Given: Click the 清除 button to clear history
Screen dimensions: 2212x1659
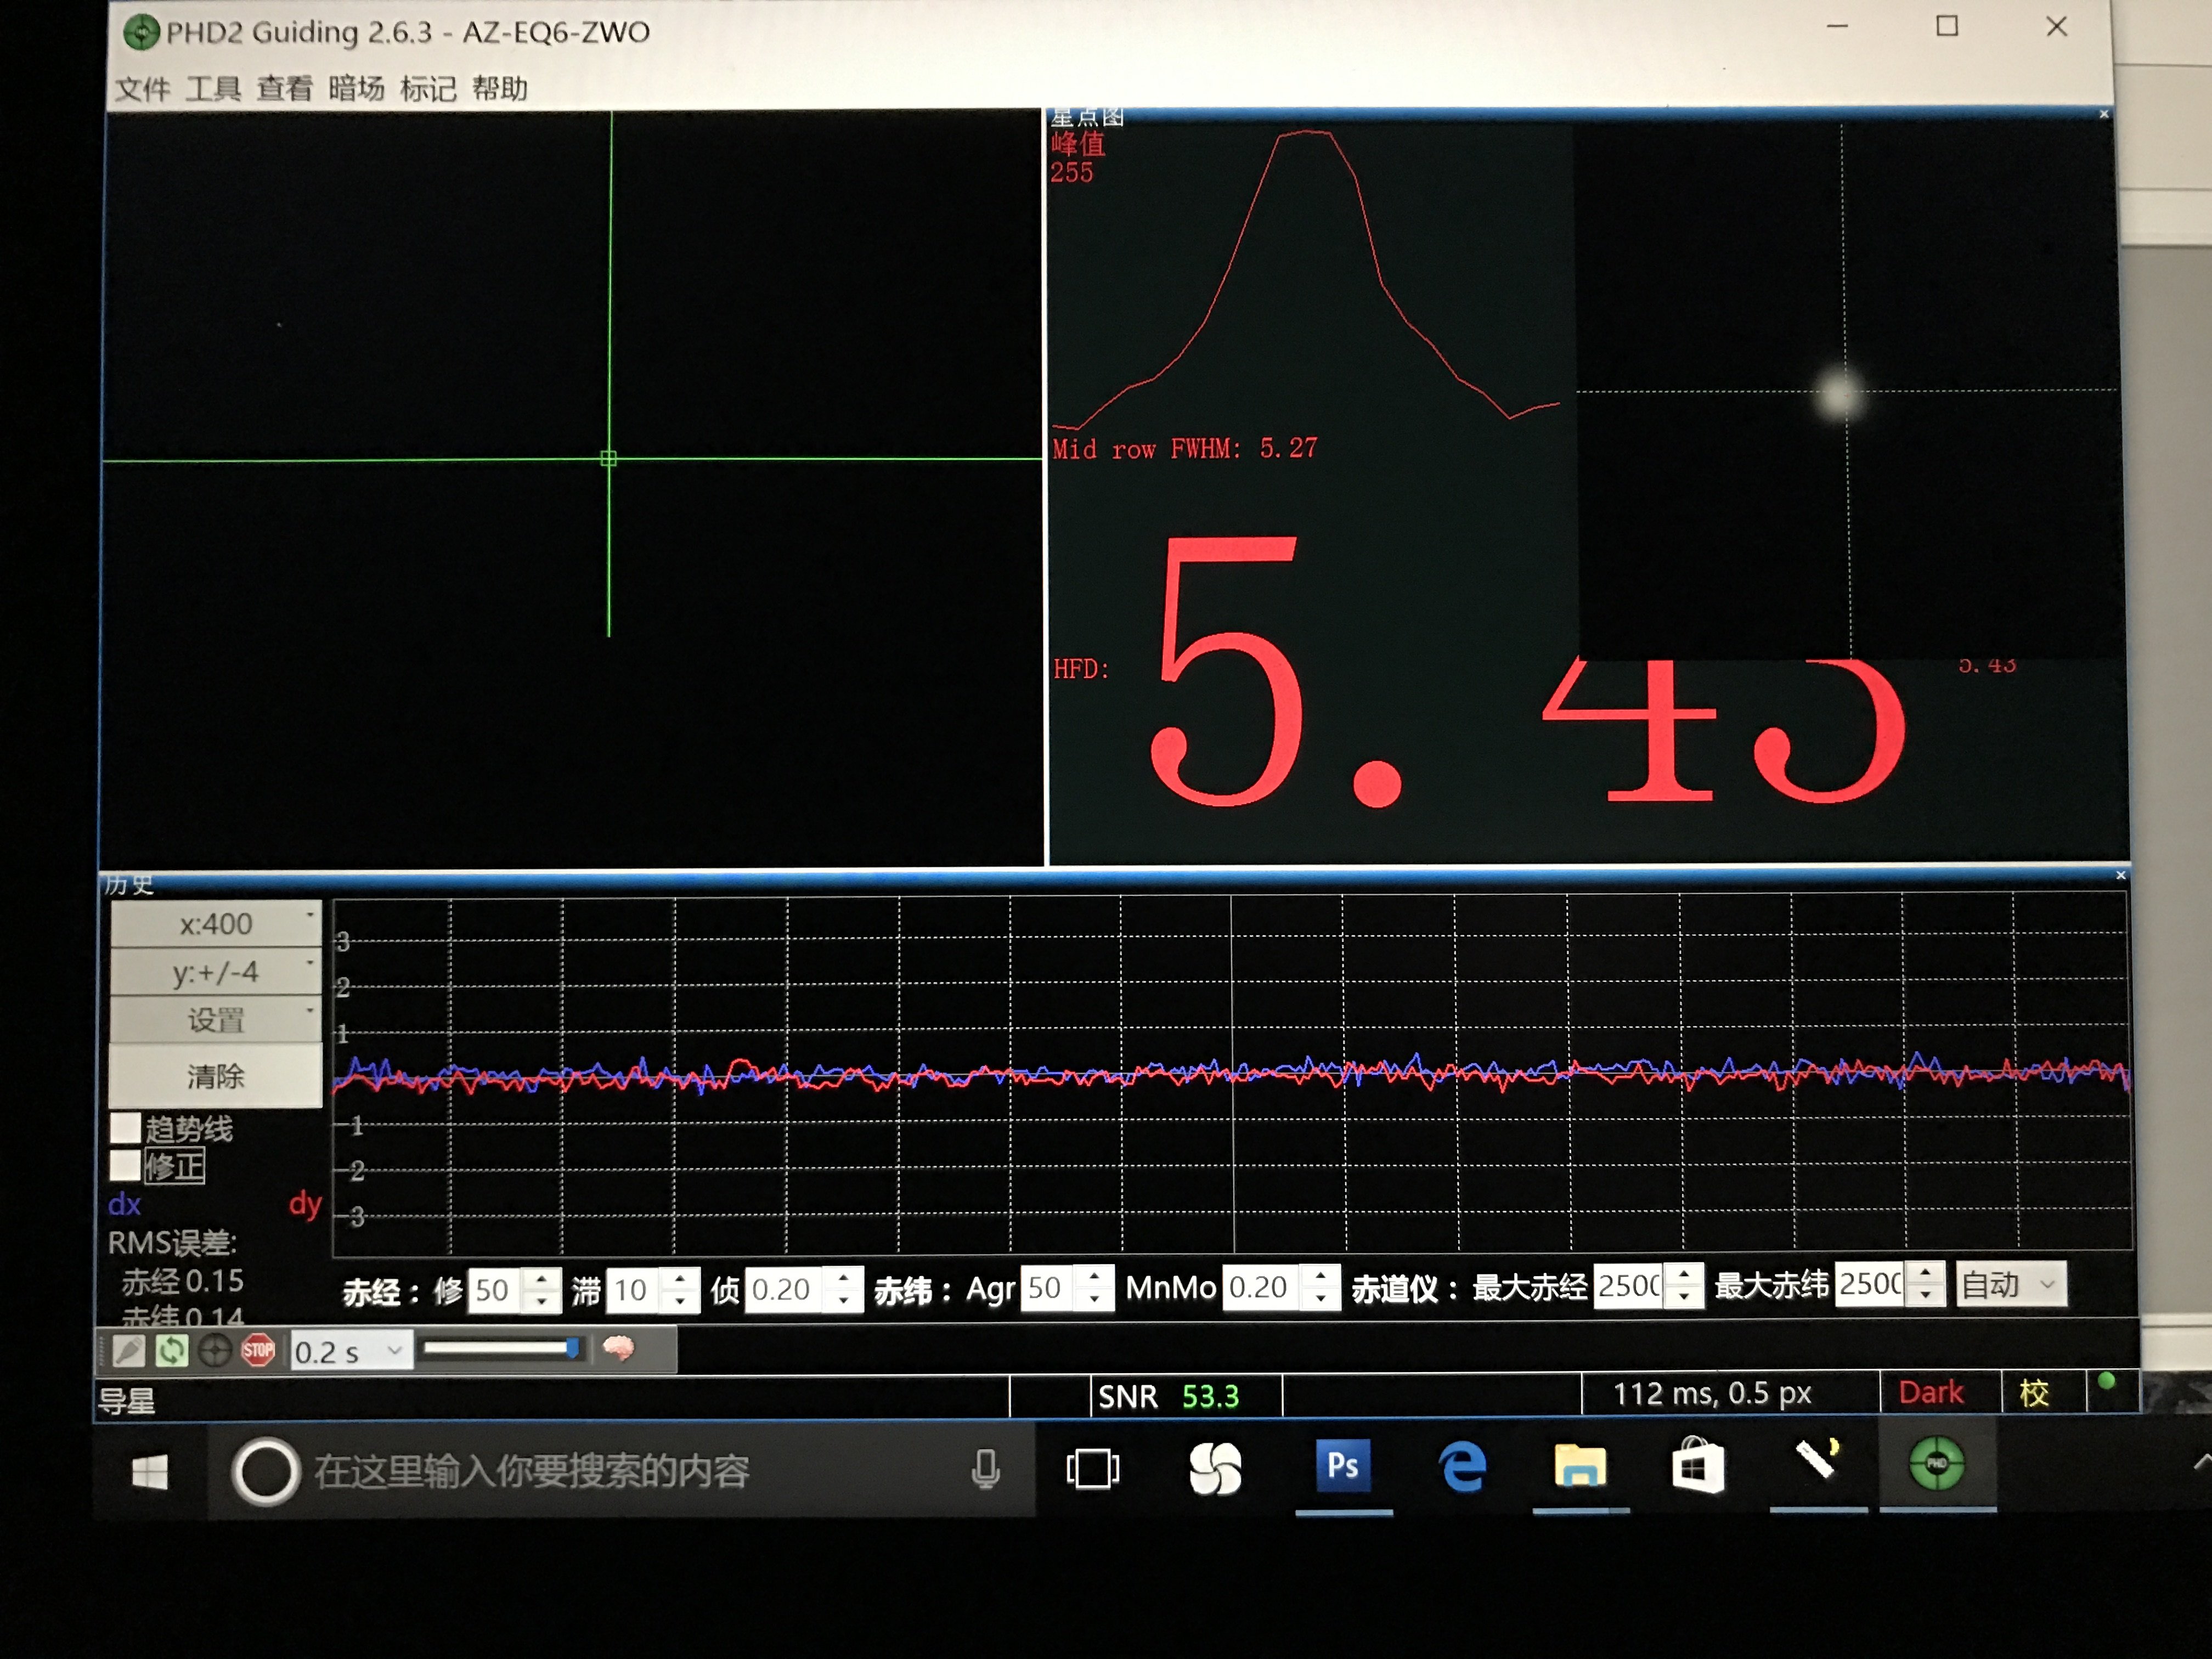Looking at the screenshot, I should pos(215,1076).
